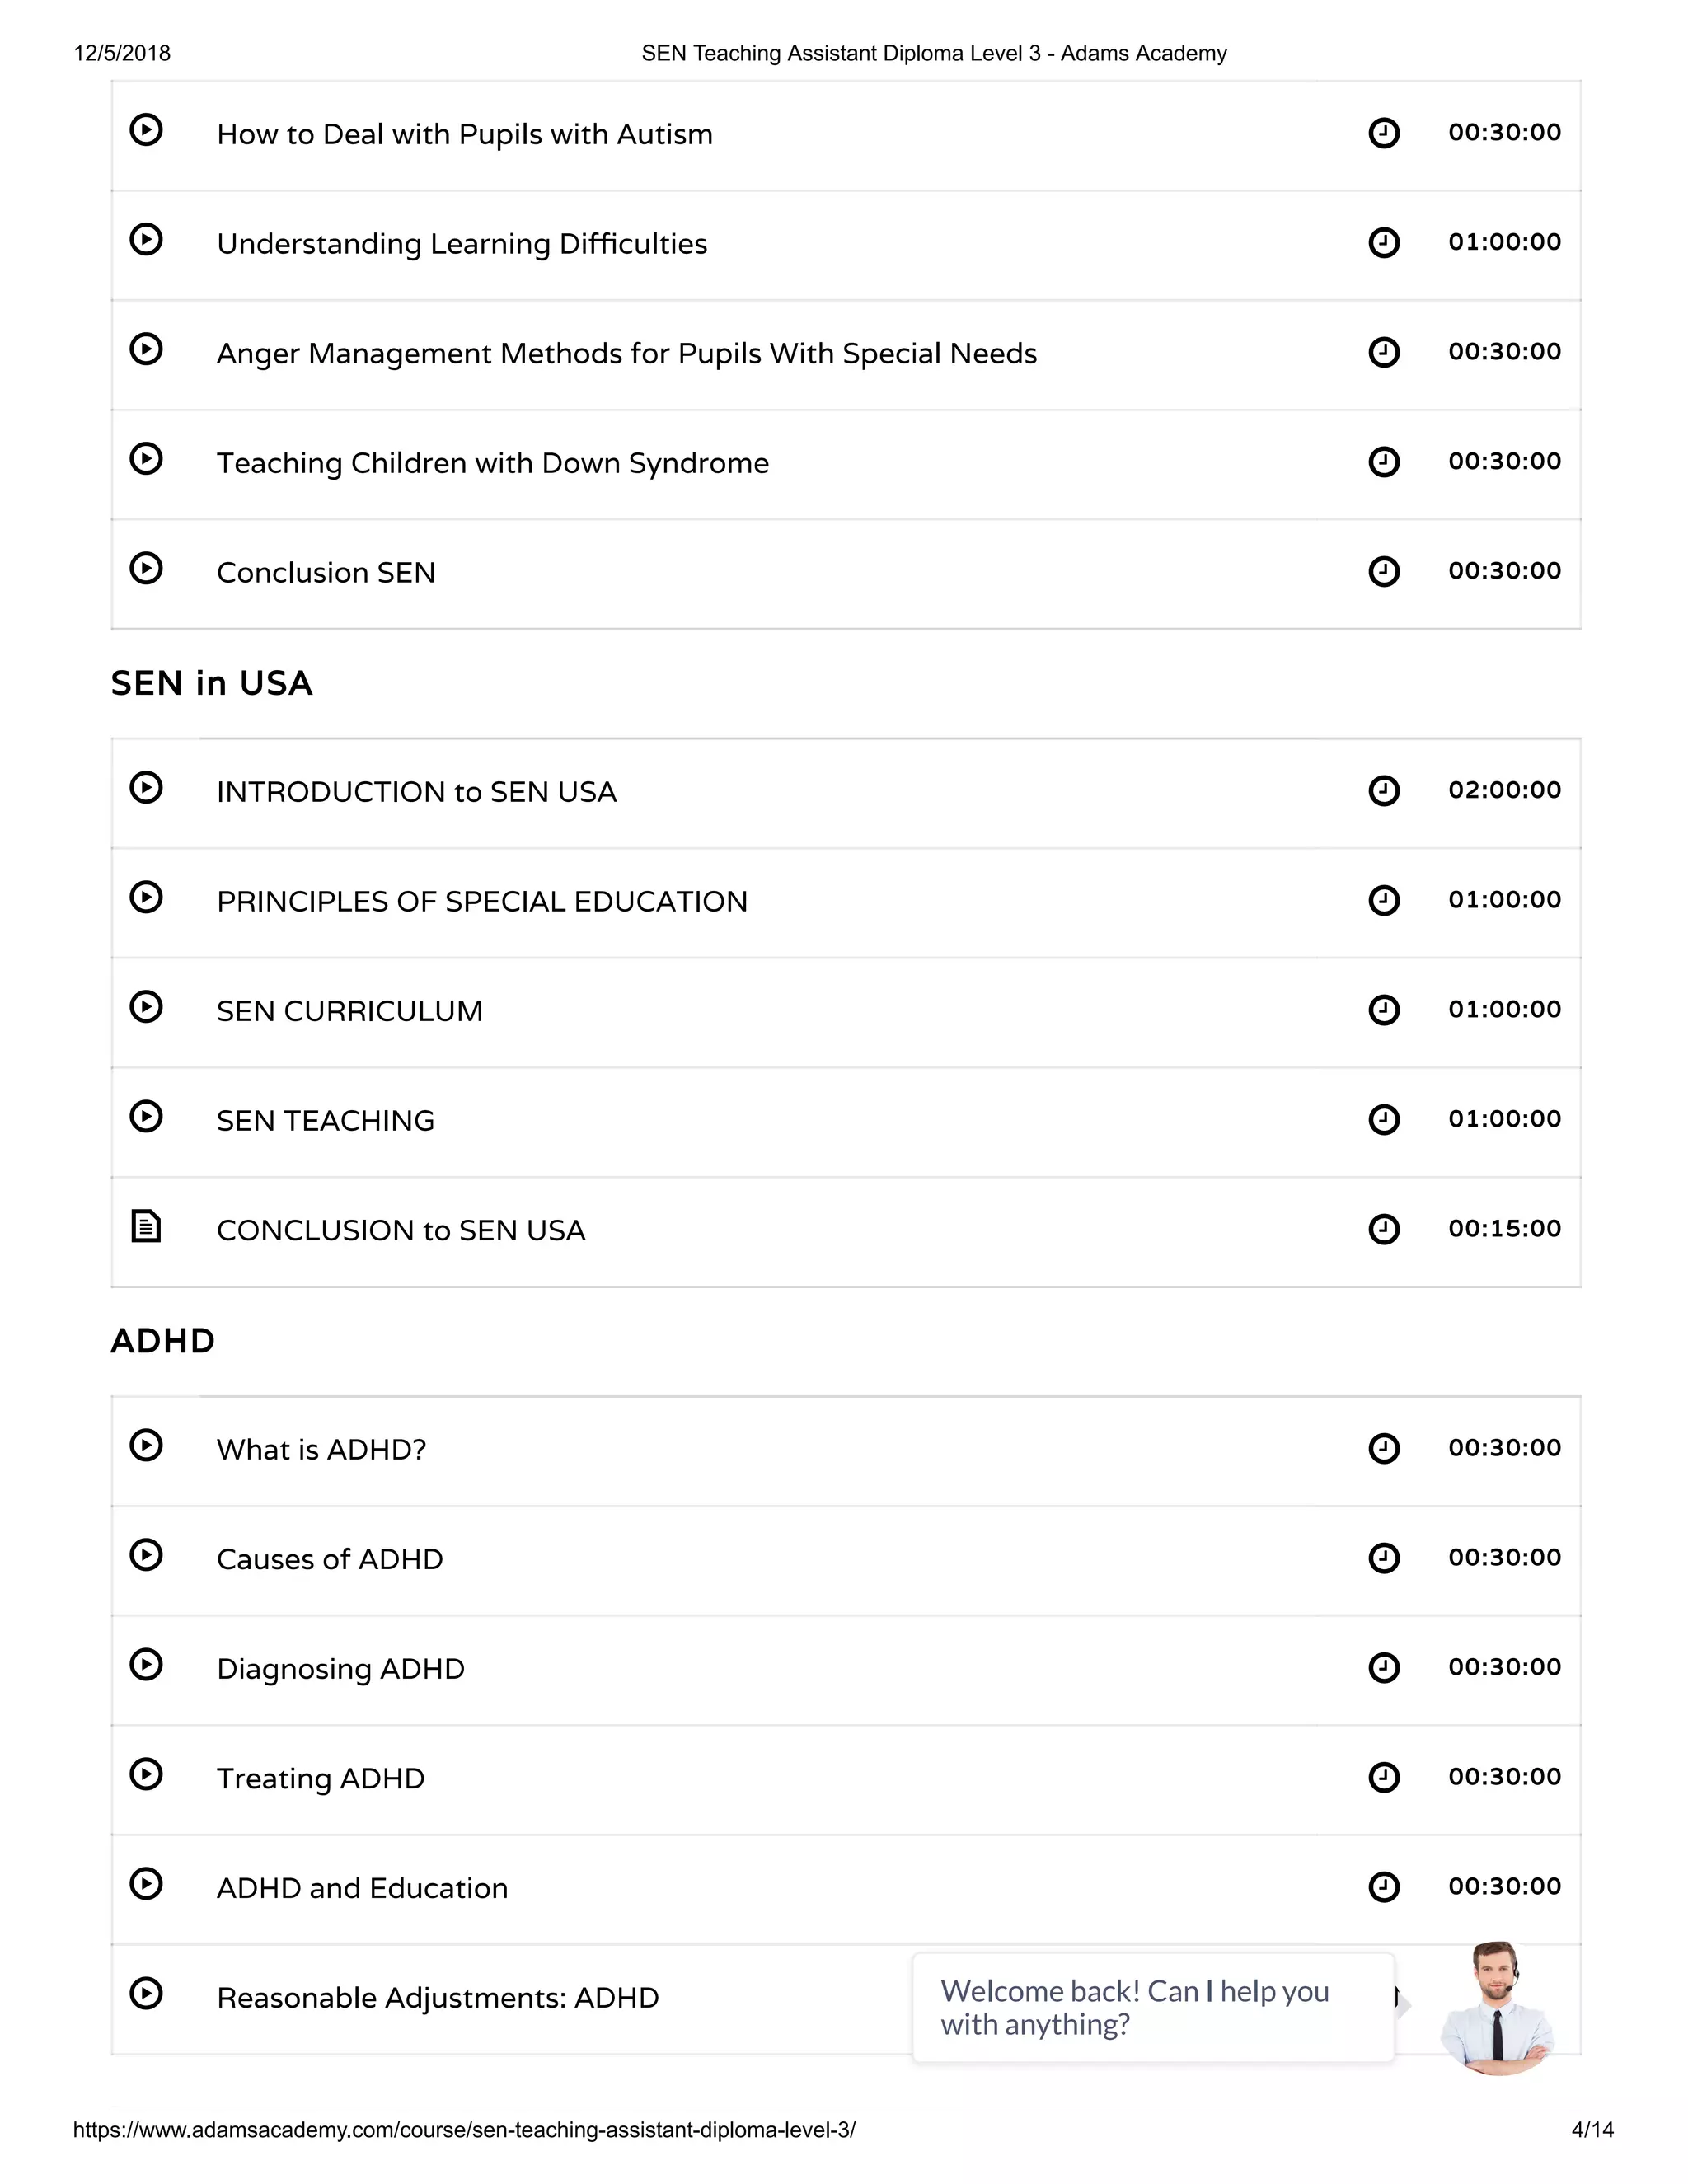Click clock icon in SEN CURRICULUM row

pos(1384,1010)
